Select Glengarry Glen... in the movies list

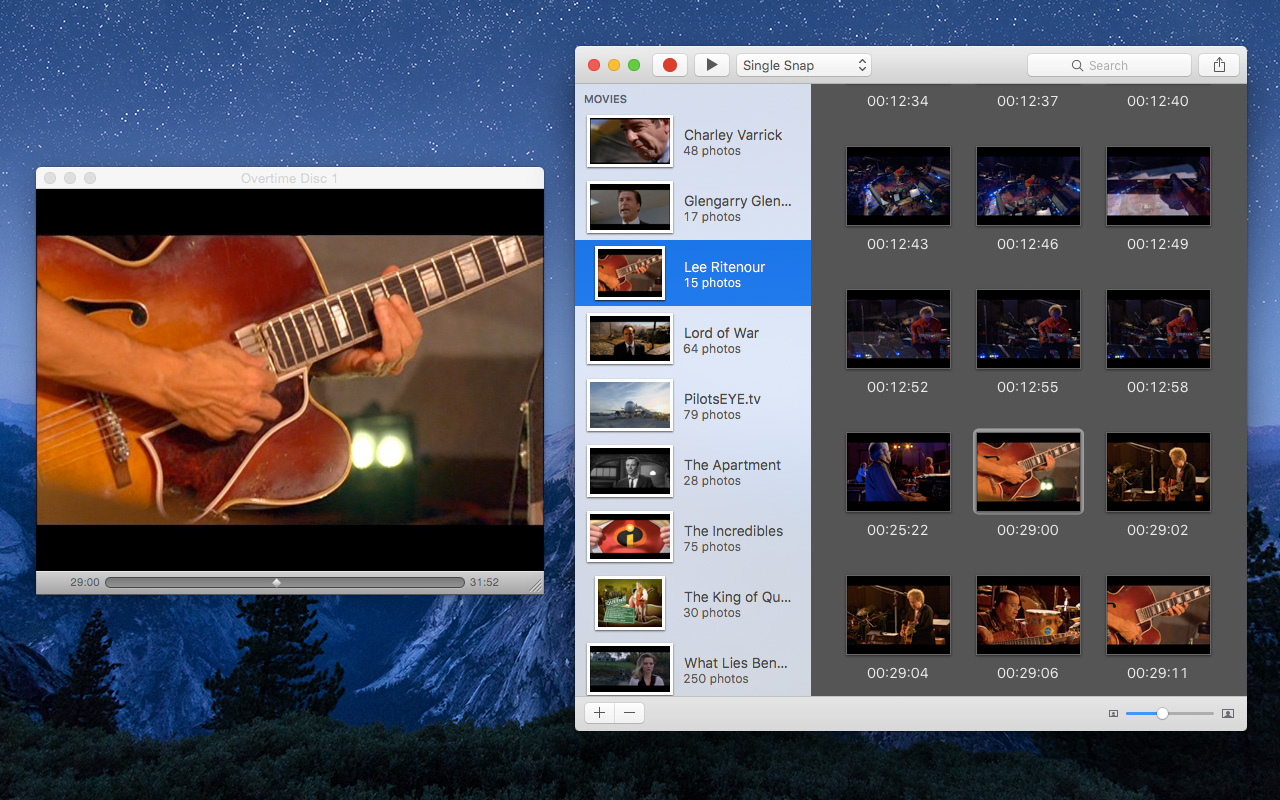[x=693, y=208]
